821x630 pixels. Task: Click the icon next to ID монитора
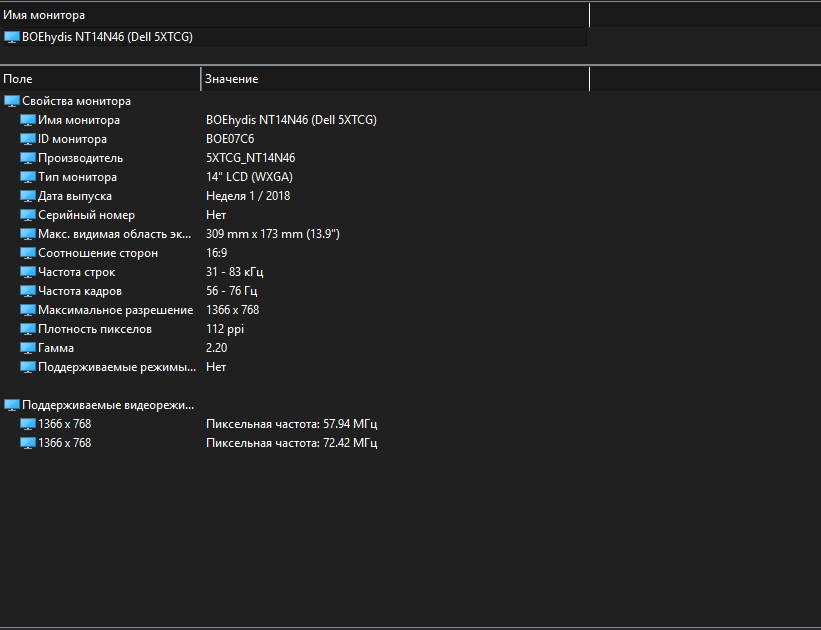28,139
